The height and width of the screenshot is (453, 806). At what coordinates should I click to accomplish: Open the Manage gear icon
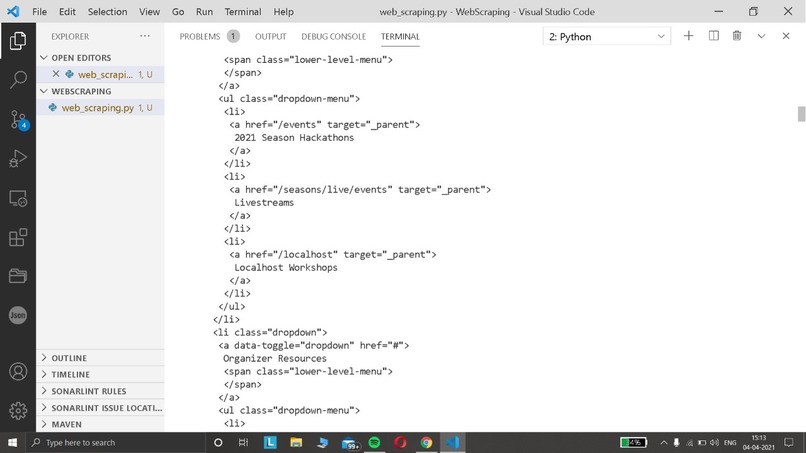coord(18,410)
